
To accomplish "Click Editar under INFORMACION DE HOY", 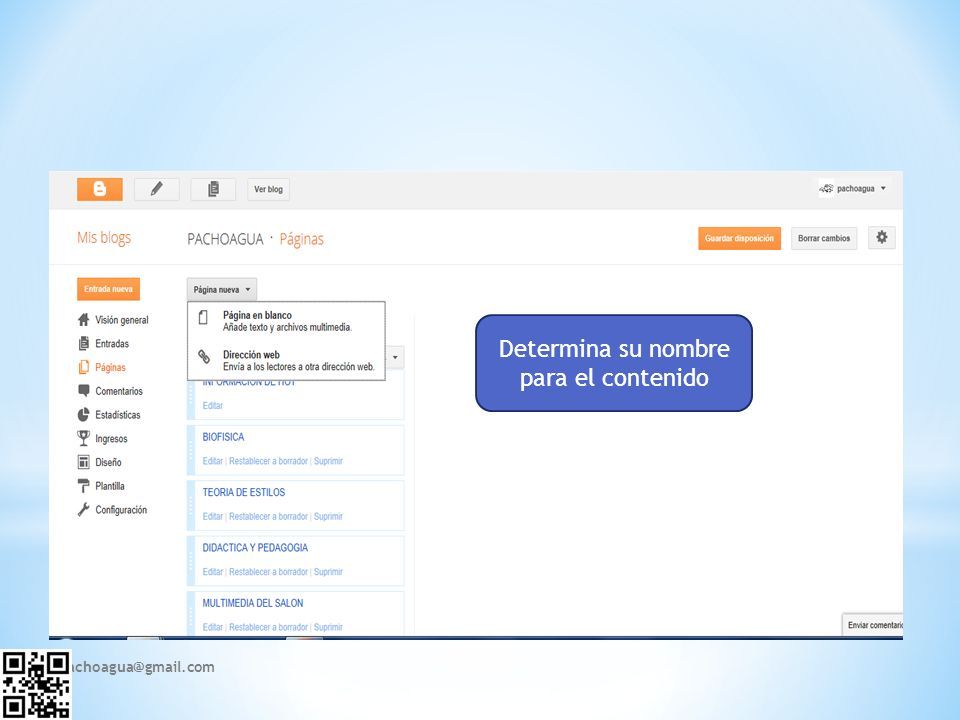I will pos(212,405).
